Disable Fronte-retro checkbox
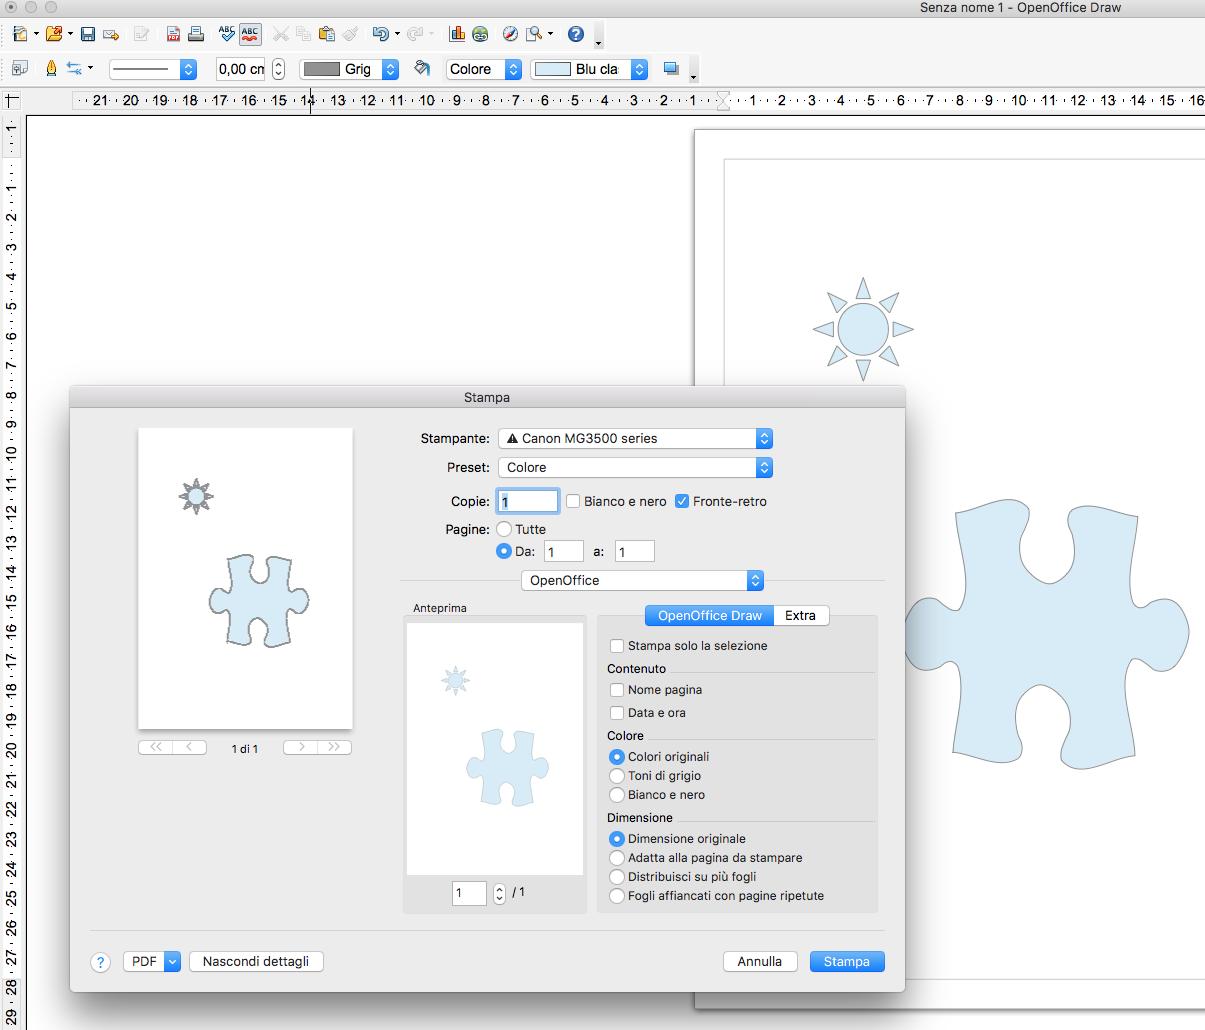This screenshot has height=1030, width=1205. point(682,501)
